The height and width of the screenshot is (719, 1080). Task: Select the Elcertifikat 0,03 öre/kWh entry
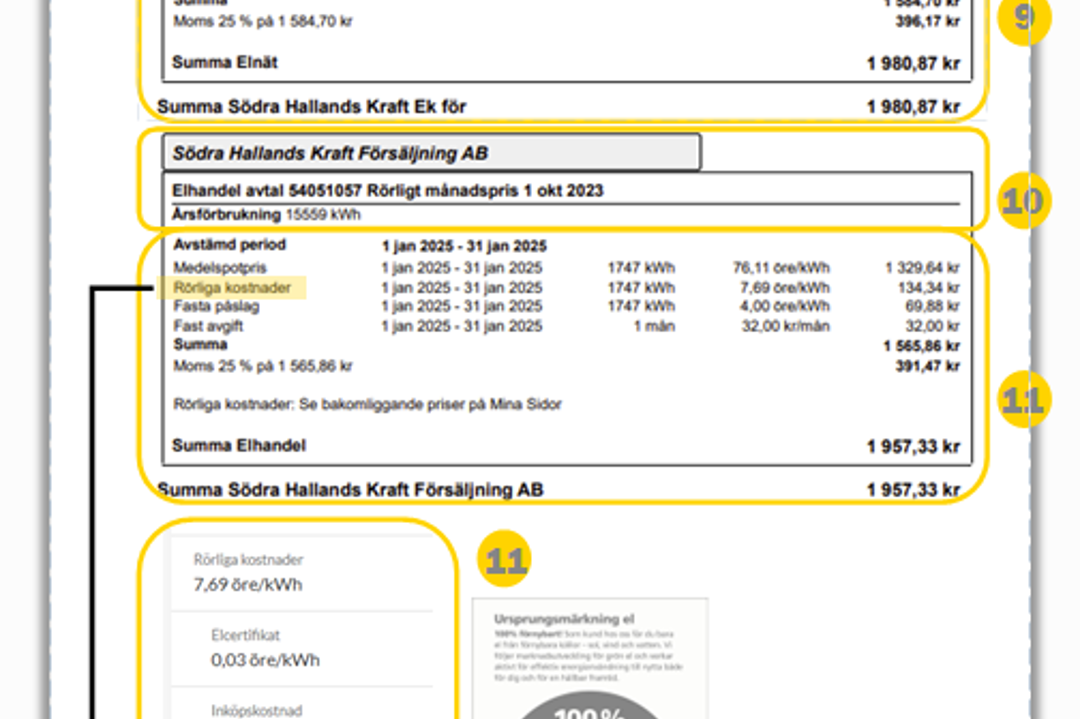(265, 650)
